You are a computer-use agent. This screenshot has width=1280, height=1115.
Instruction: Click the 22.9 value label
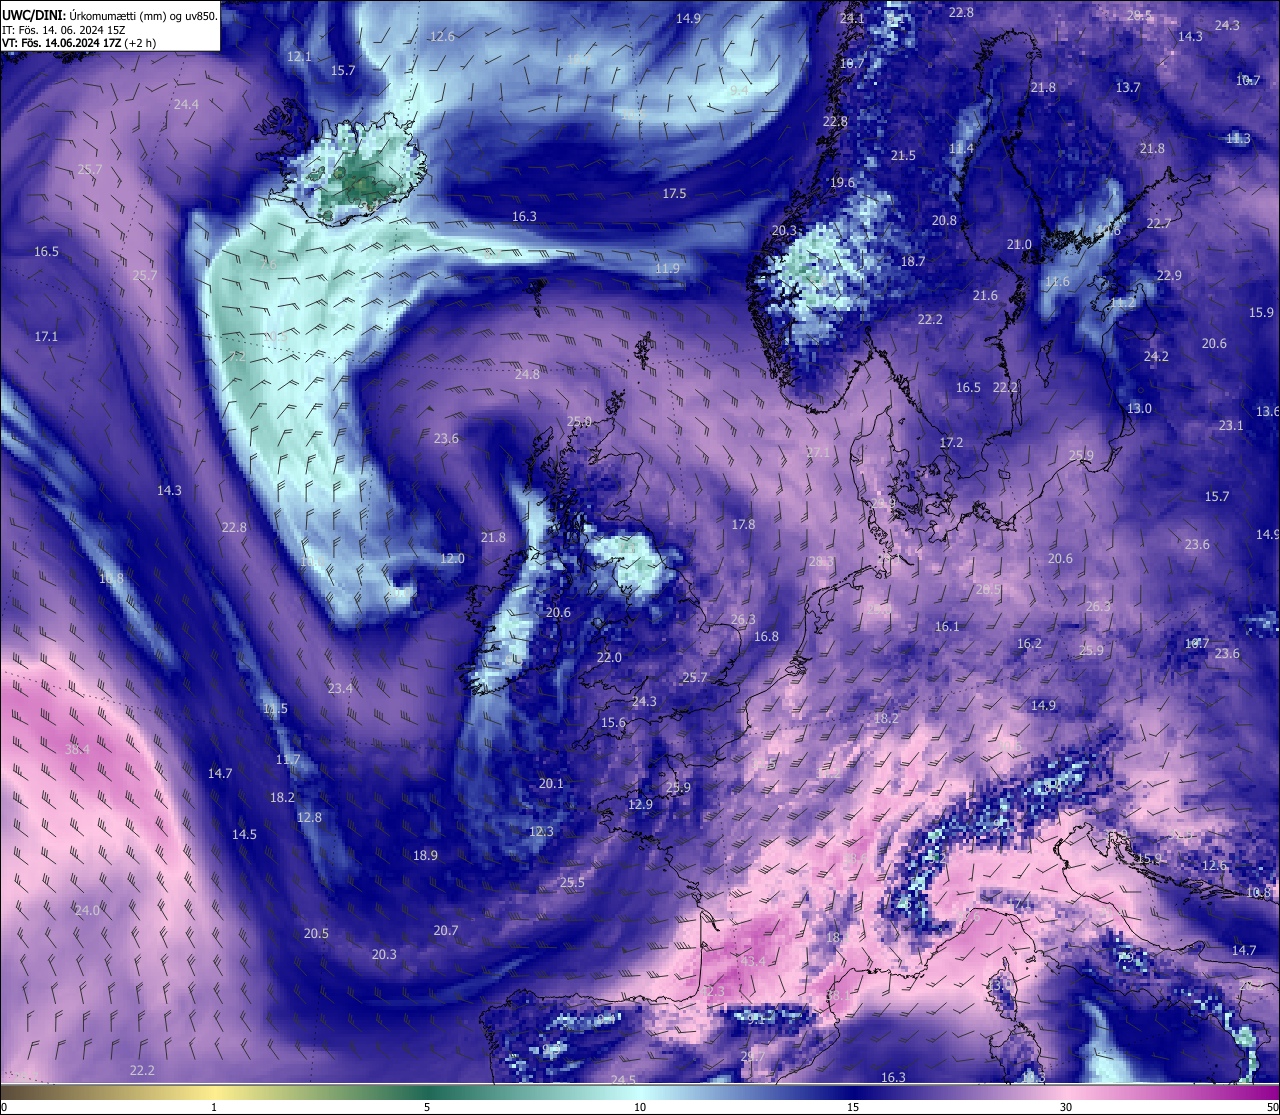click(x=1168, y=275)
